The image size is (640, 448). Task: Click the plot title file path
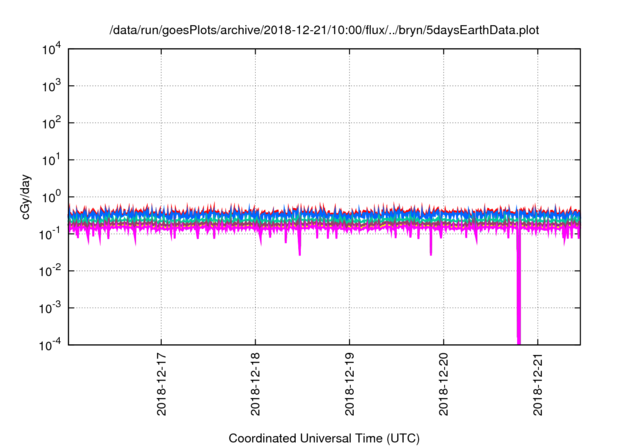[x=324, y=31]
